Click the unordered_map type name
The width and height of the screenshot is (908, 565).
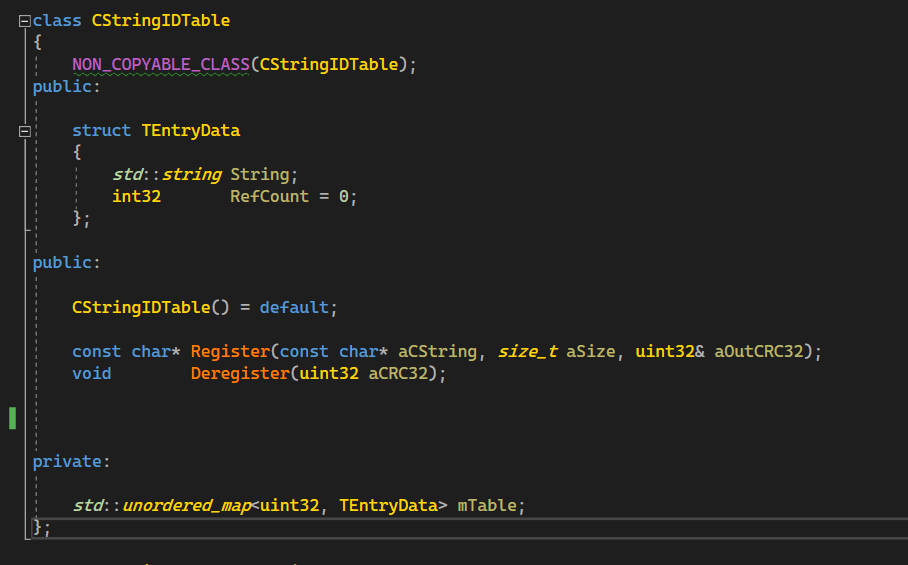pyautogui.click(x=185, y=505)
